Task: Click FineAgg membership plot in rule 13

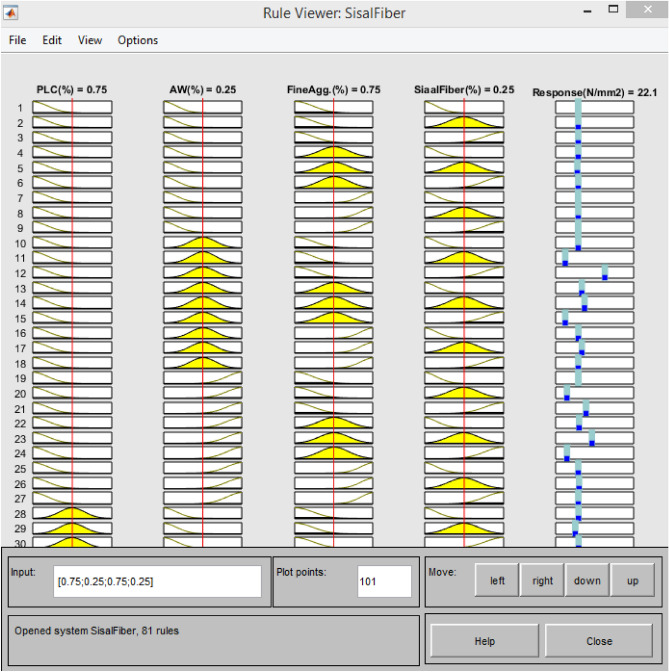Action: [x=333, y=287]
